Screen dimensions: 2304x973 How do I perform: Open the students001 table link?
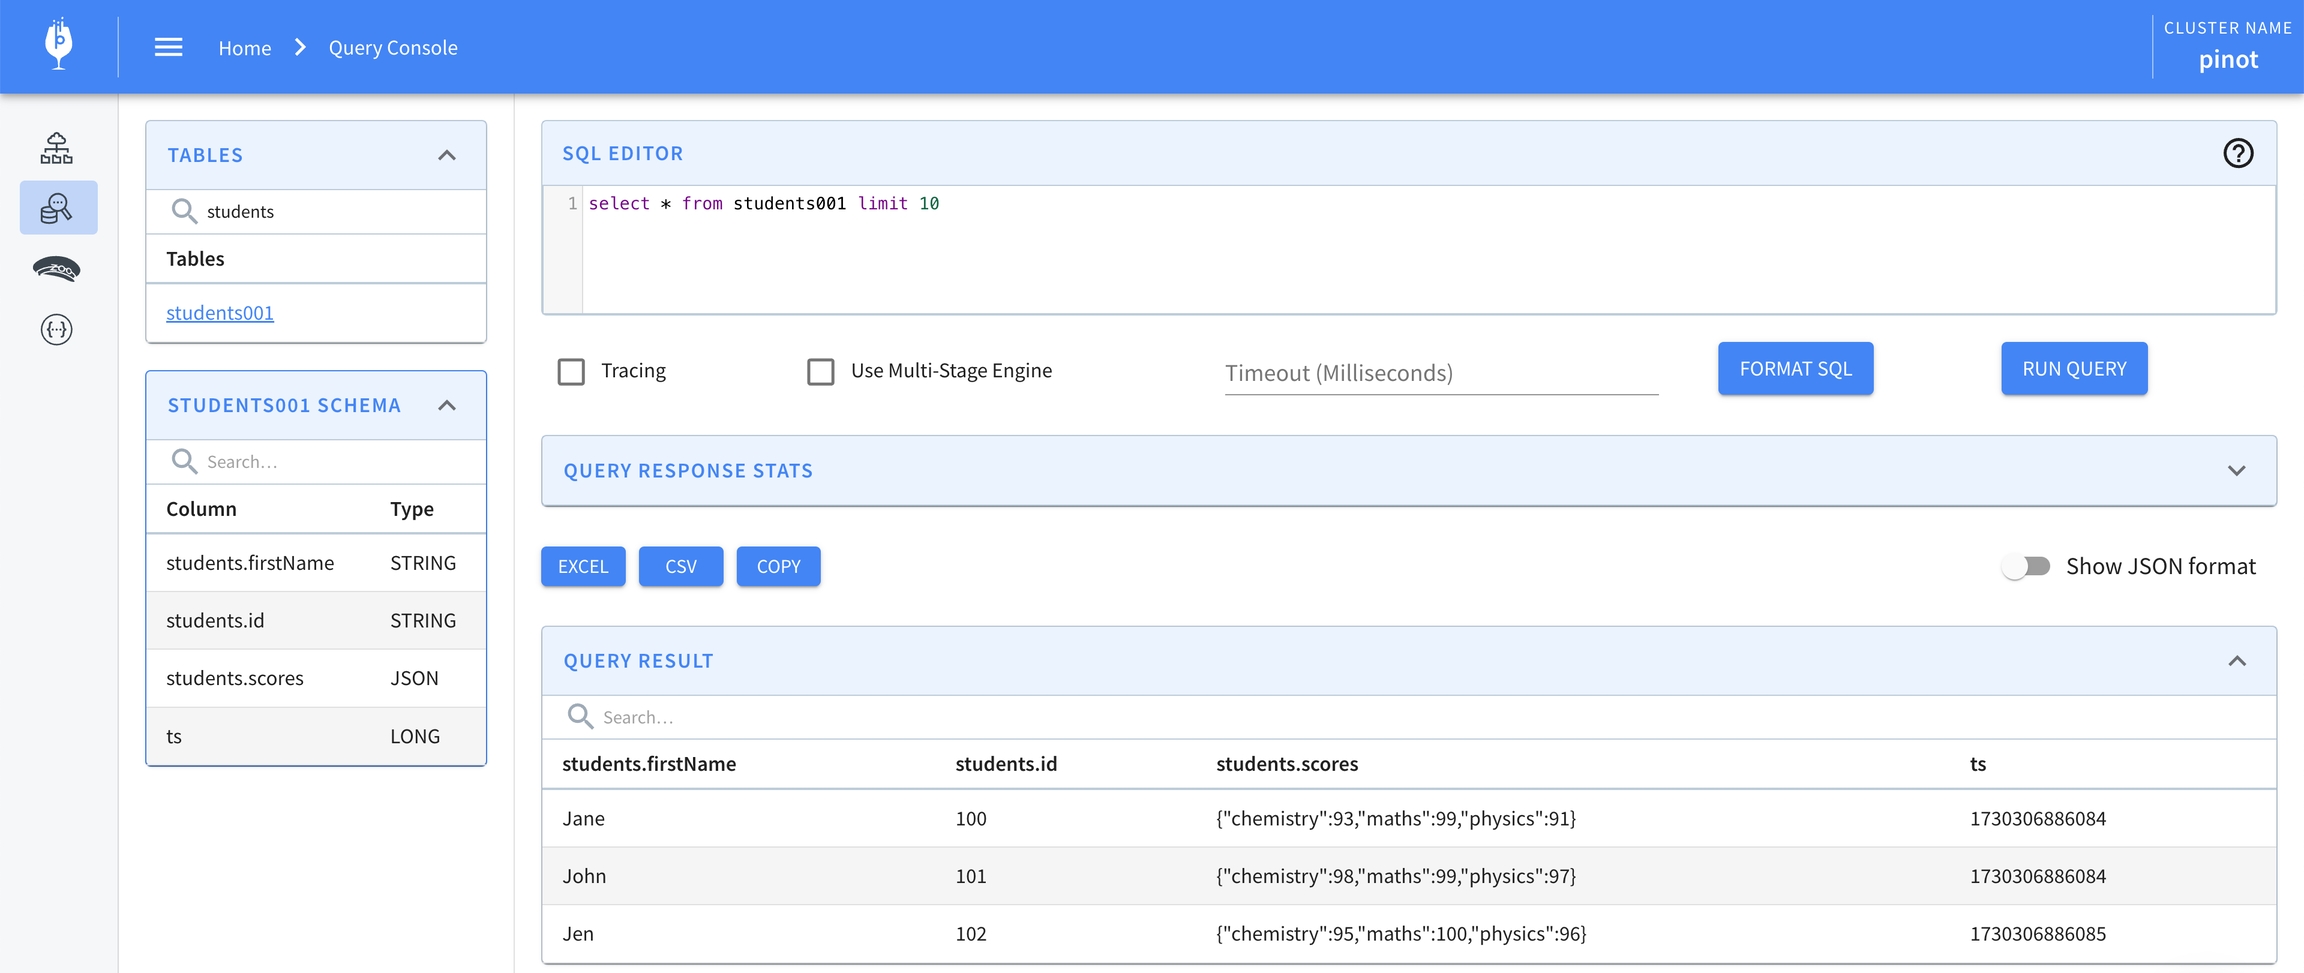click(220, 312)
